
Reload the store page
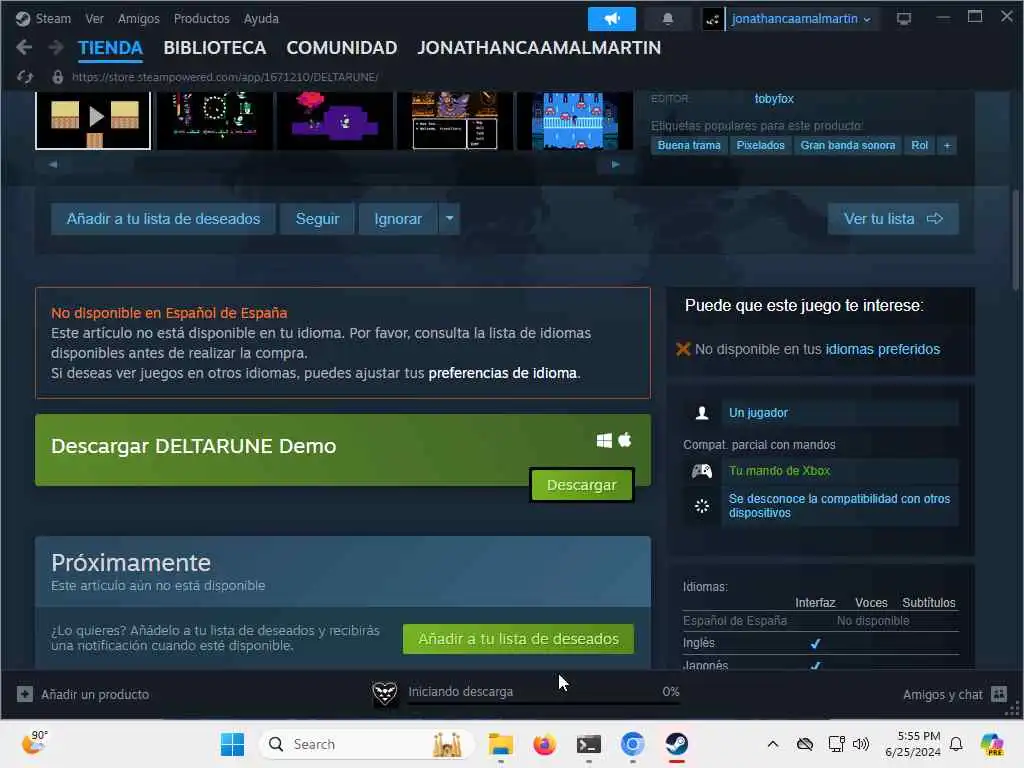(25, 77)
